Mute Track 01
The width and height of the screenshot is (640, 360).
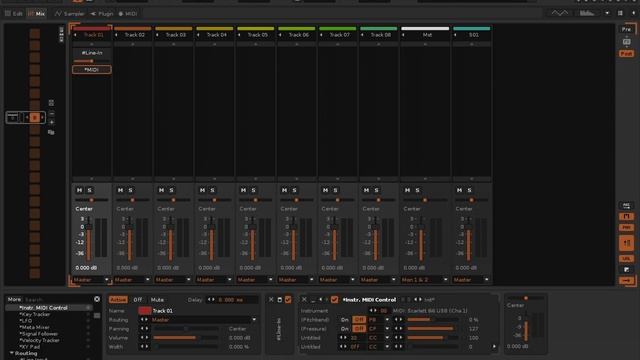click(79, 190)
